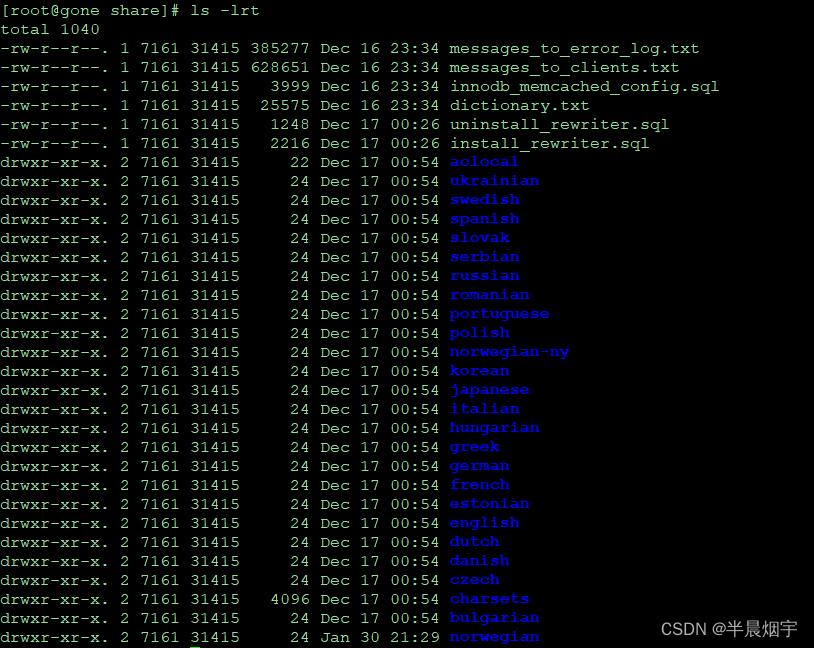Screen dimensions: 814x648
Task: Select the italian directory entry
Action: [485, 409]
